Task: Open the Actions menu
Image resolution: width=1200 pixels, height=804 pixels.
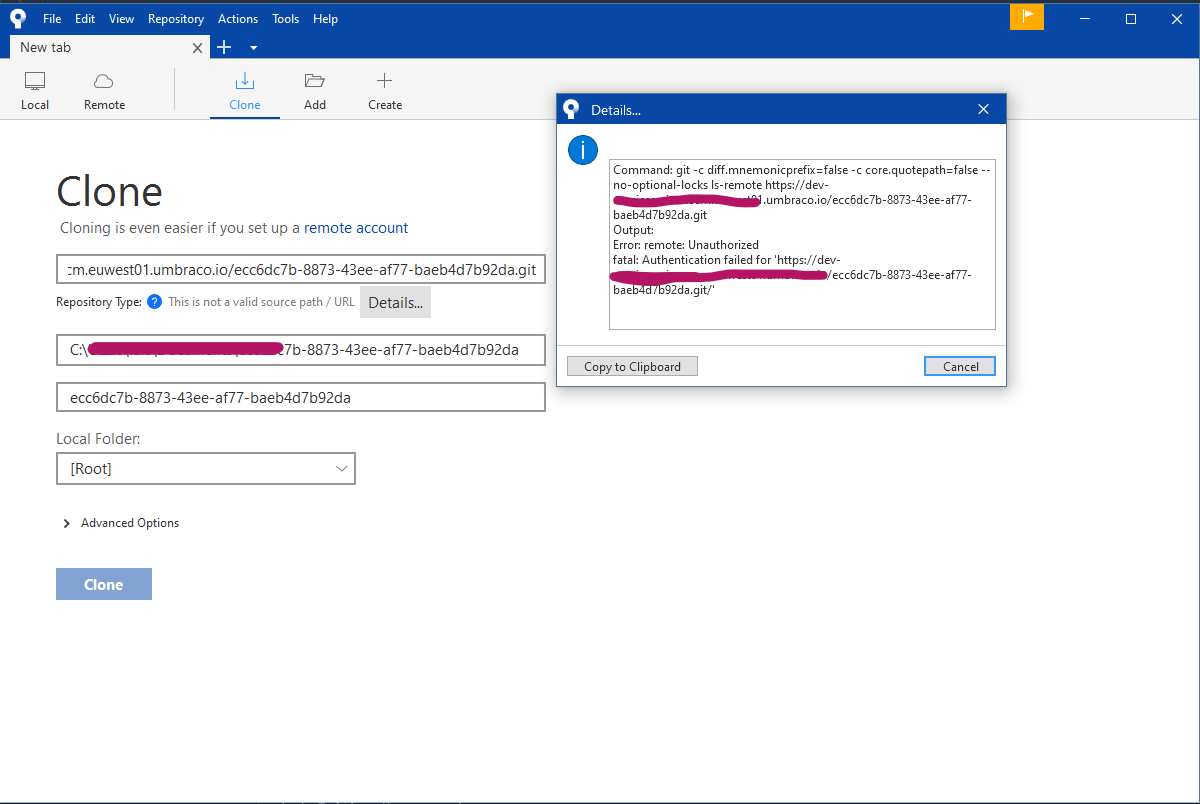Action: (237, 19)
